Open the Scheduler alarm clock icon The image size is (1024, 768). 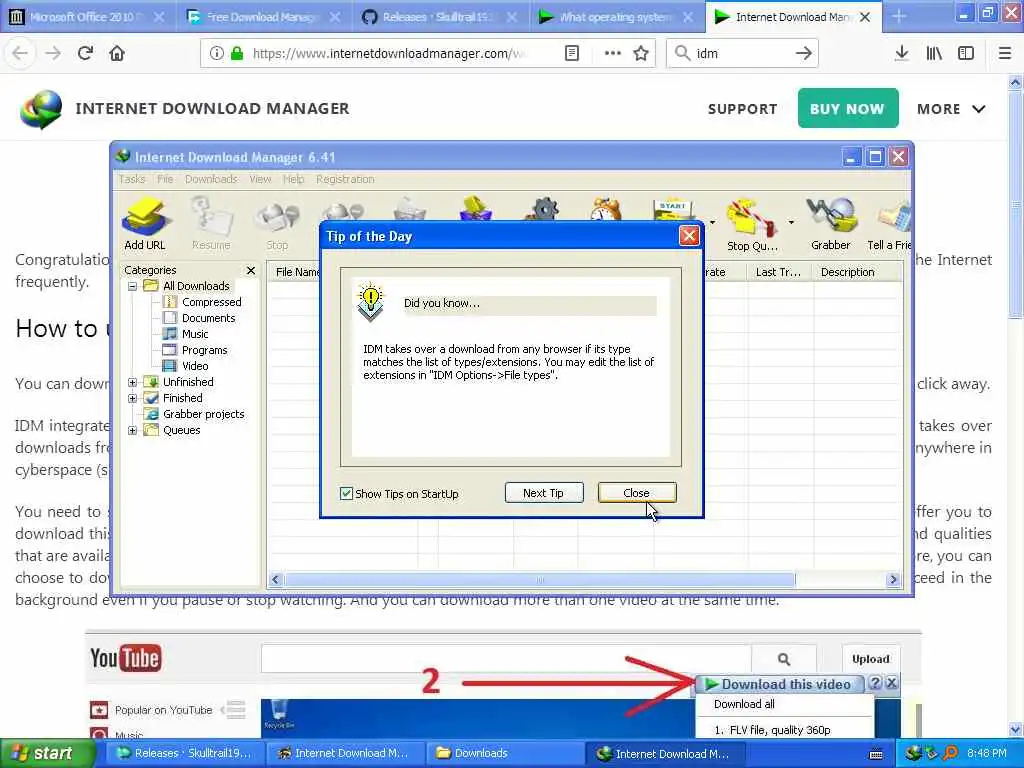click(606, 209)
